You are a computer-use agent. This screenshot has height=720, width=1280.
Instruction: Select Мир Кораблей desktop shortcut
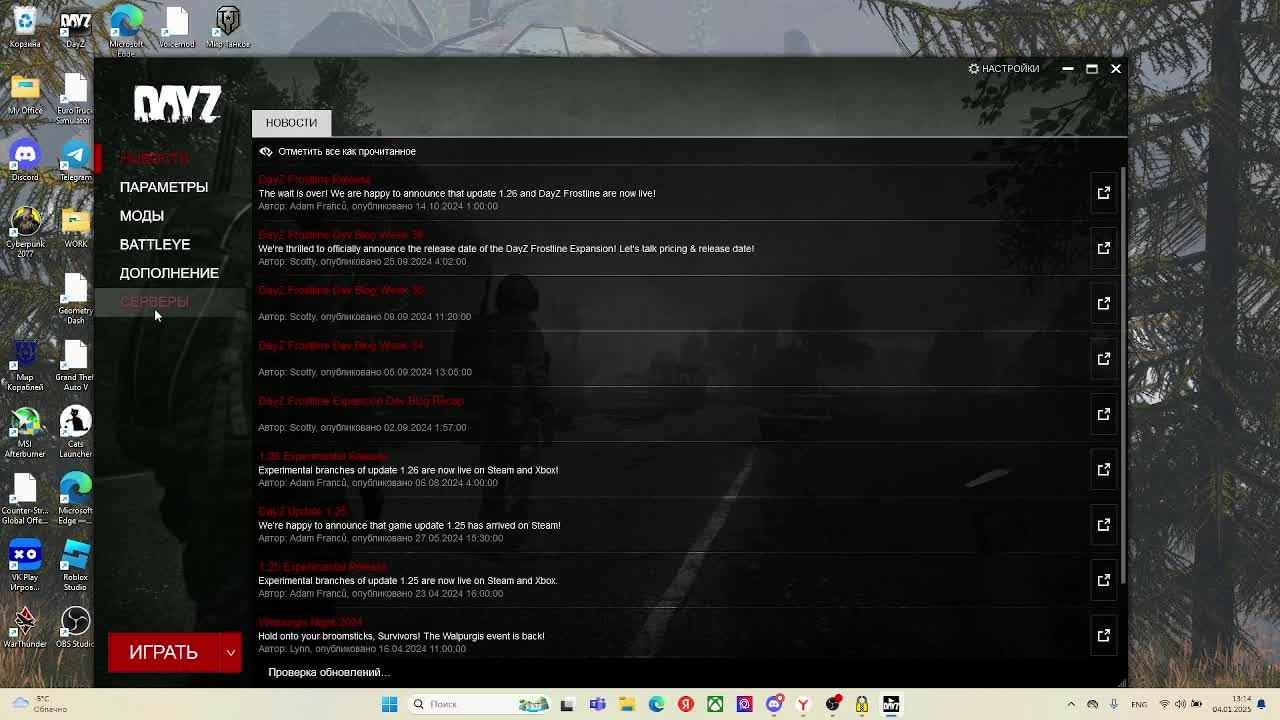pyautogui.click(x=25, y=365)
